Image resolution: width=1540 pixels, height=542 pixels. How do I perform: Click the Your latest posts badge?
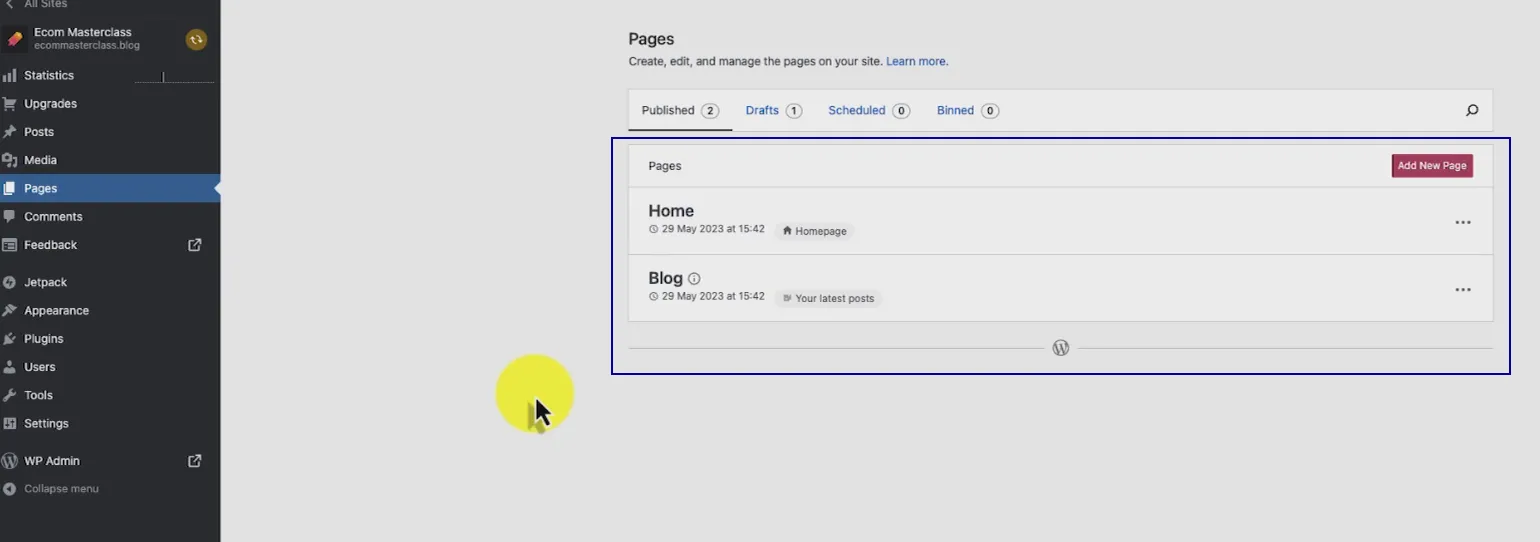click(x=828, y=298)
